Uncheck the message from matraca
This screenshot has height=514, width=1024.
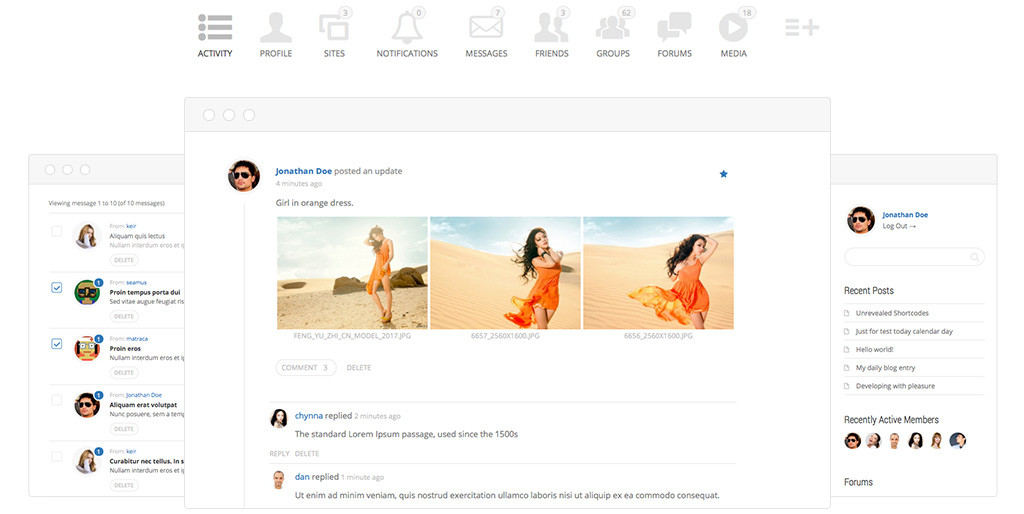coord(57,344)
